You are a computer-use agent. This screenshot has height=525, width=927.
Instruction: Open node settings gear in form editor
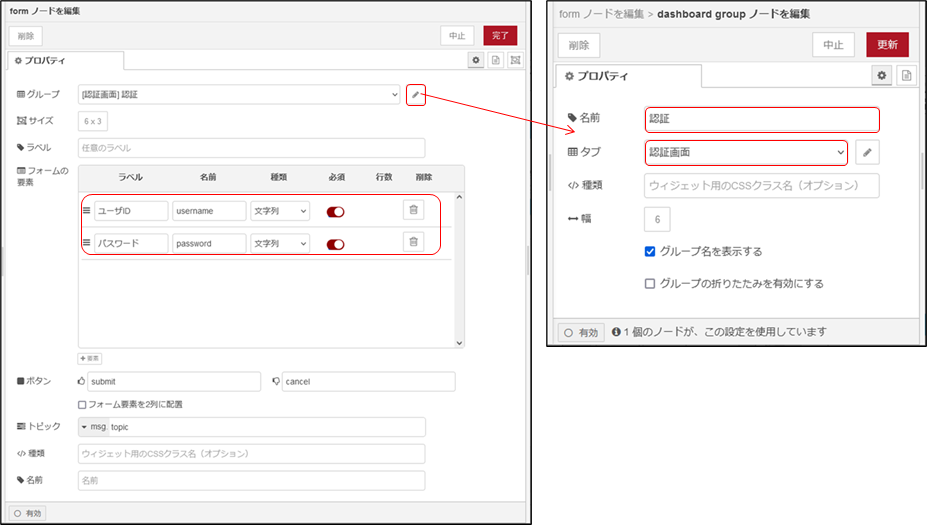pos(476,60)
